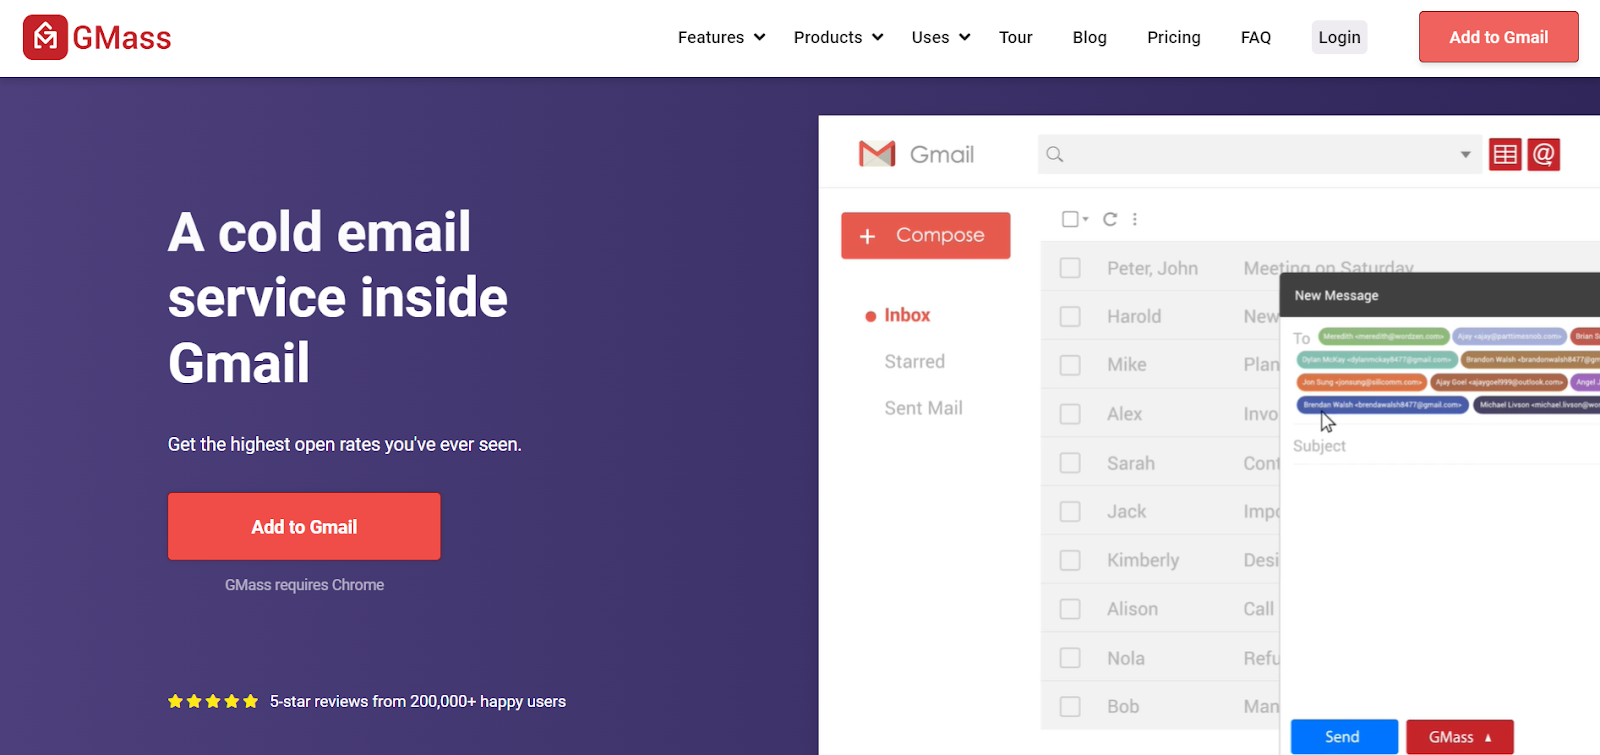Click the red @ build-list icon

point(1544,154)
